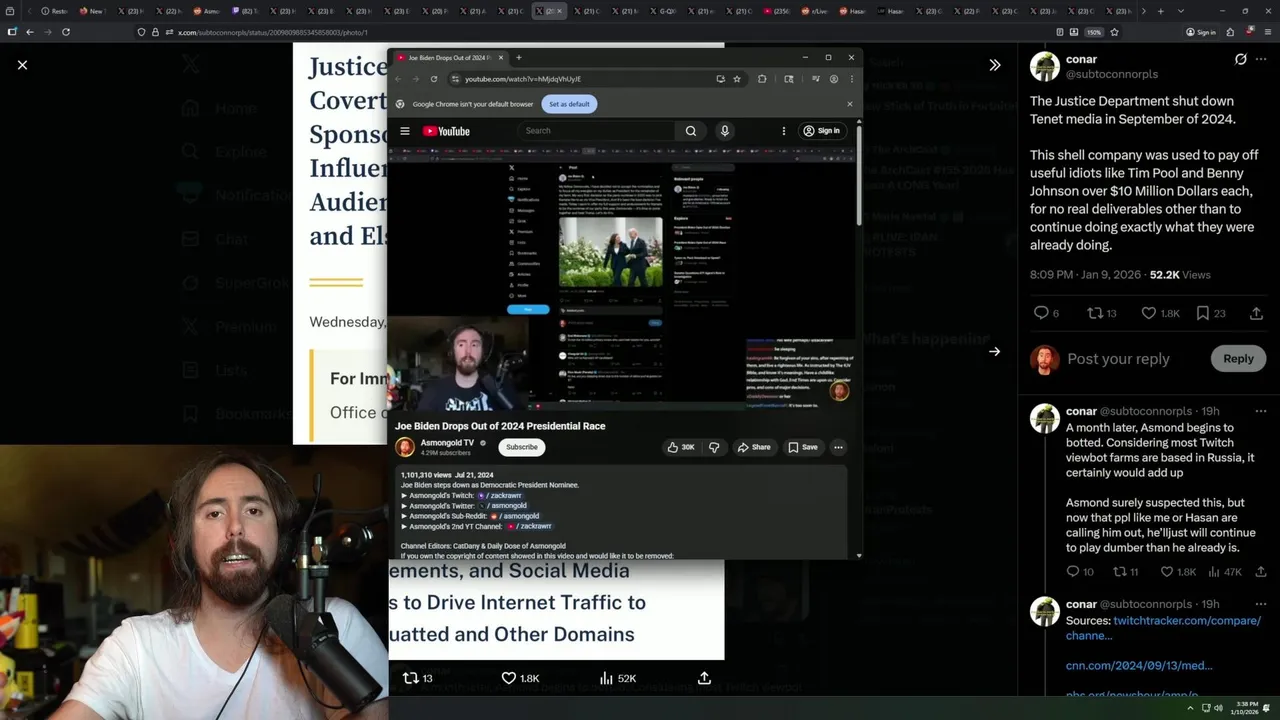This screenshot has height=720, width=1280.
Task: List all tabs dropdown in Firefox
Action: [1182, 11]
